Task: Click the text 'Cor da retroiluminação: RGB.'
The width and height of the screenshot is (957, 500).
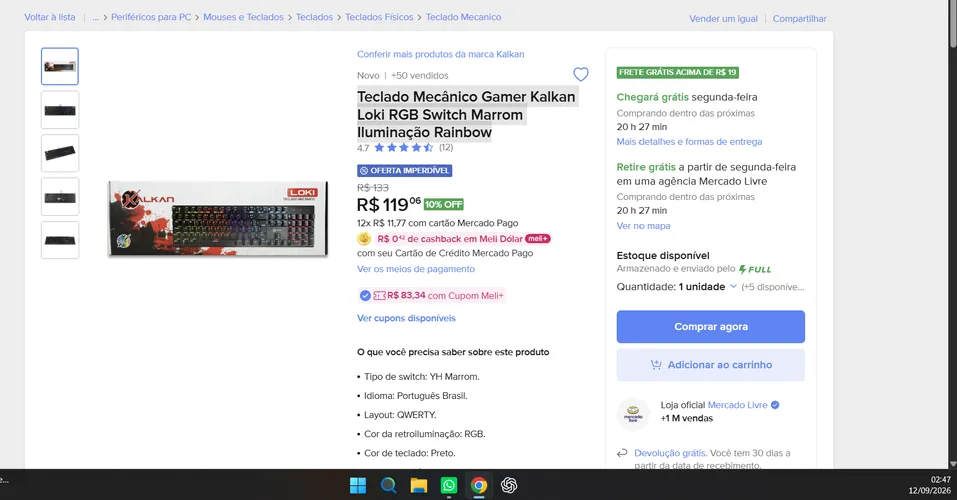Action: tap(425, 434)
